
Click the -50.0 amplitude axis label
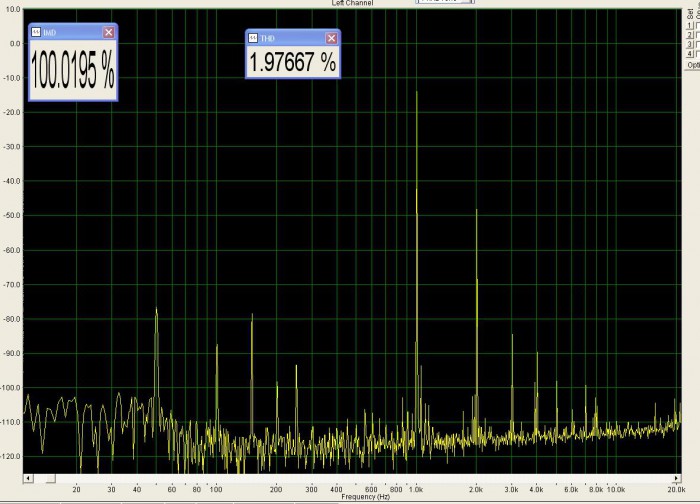(x=12, y=215)
